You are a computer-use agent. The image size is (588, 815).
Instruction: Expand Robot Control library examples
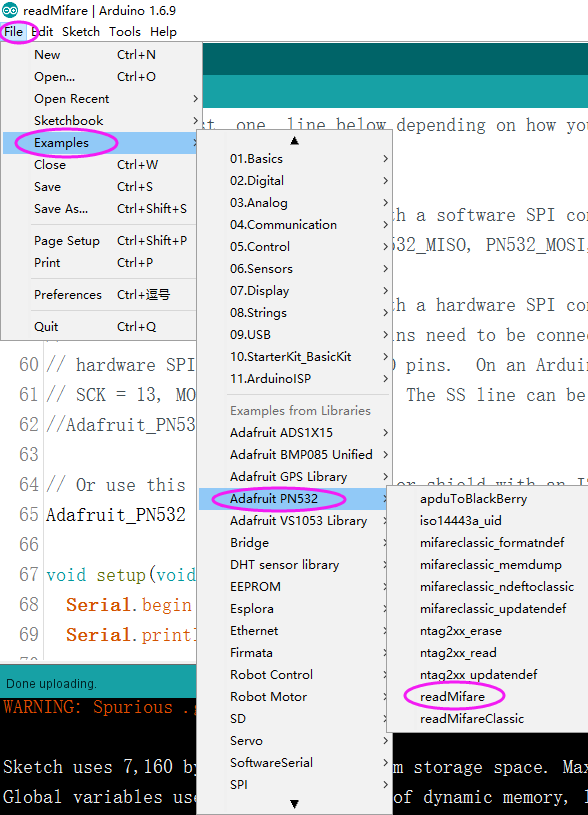point(294,675)
